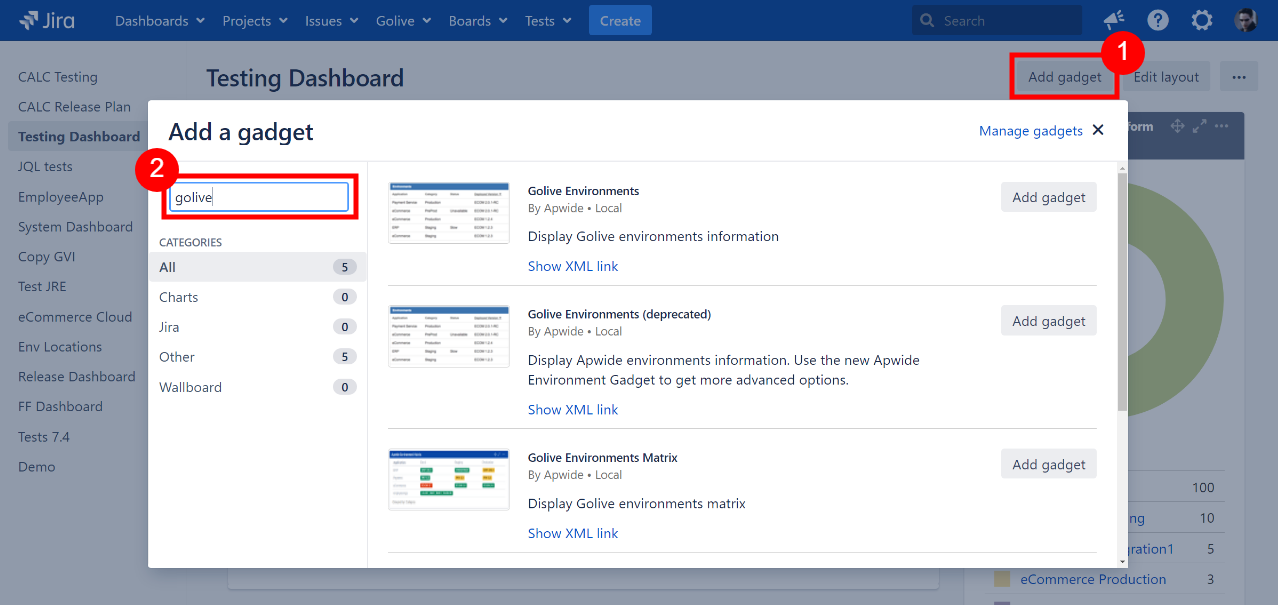Click the dashboard more options ellipsis button

pyautogui.click(x=1239, y=77)
